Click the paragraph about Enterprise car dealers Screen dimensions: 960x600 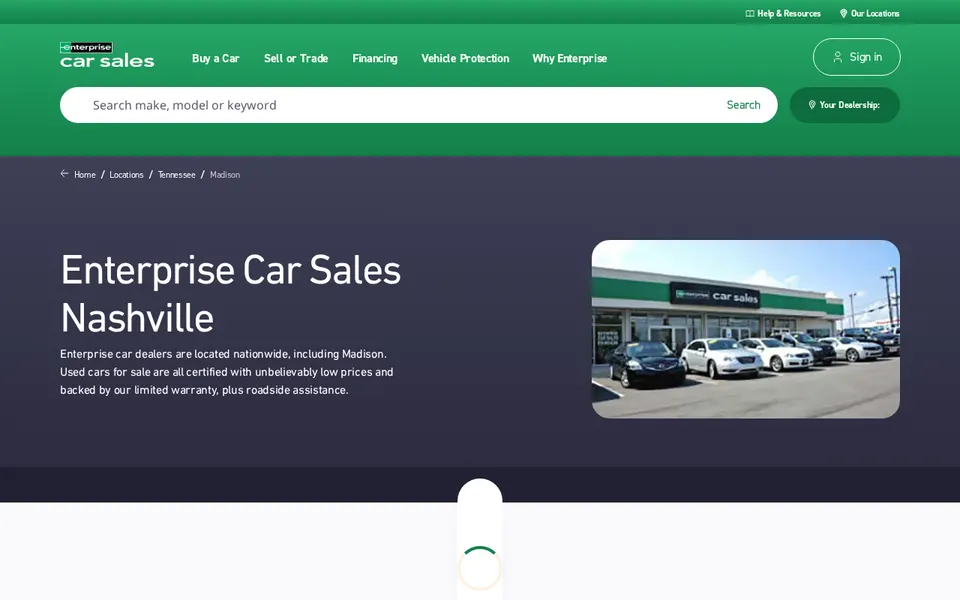pyautogui.click(x=227, y=372)
